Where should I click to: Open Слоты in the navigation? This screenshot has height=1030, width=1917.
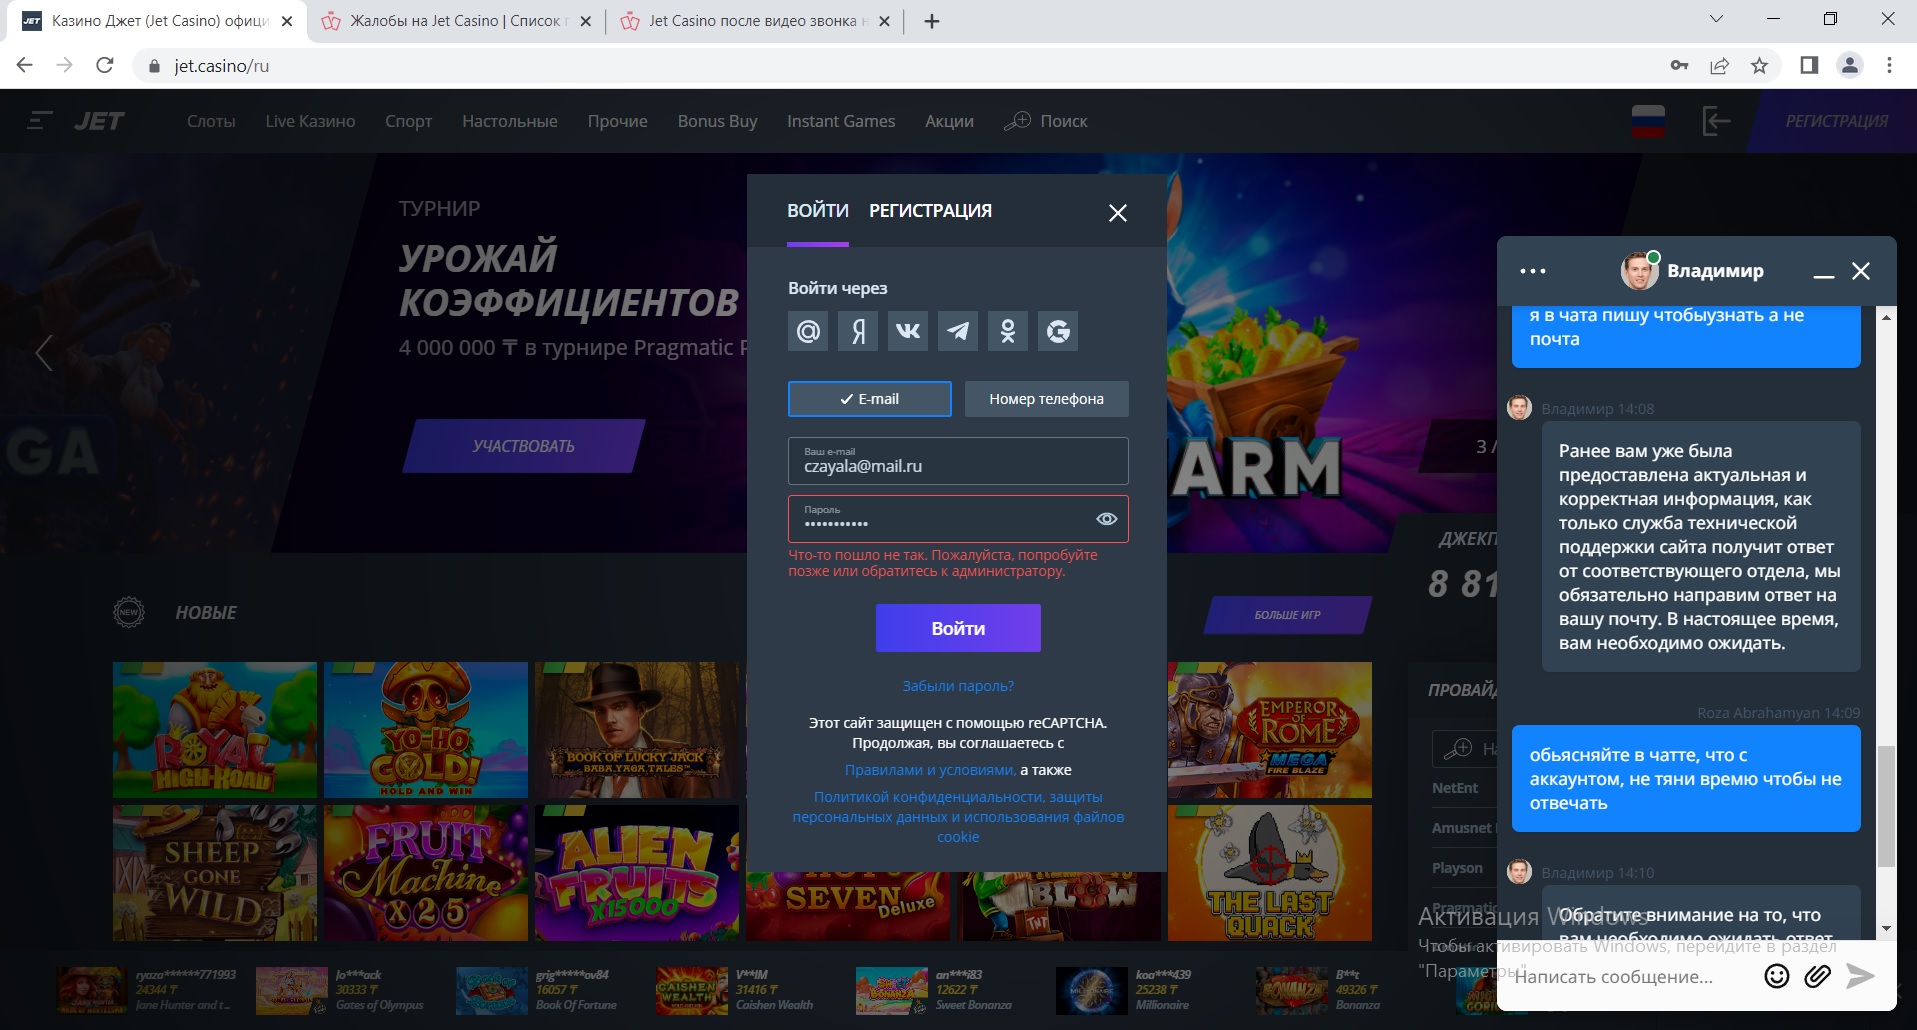coord(211,121)
